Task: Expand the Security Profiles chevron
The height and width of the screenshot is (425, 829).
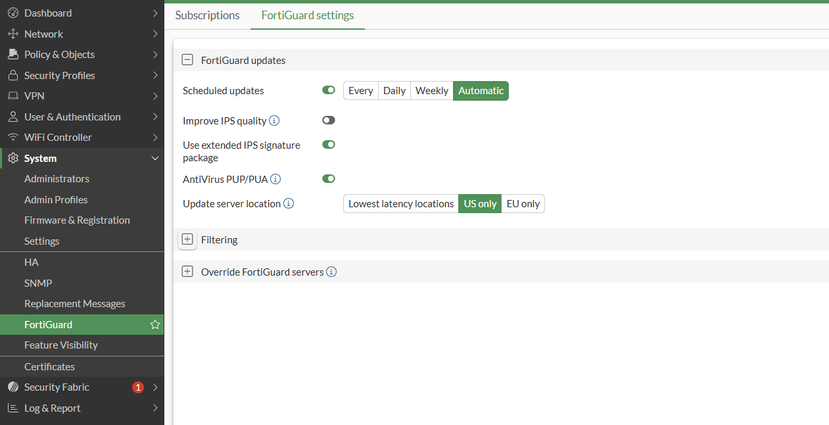Action: pyautogui.click(x=155, y=76)
